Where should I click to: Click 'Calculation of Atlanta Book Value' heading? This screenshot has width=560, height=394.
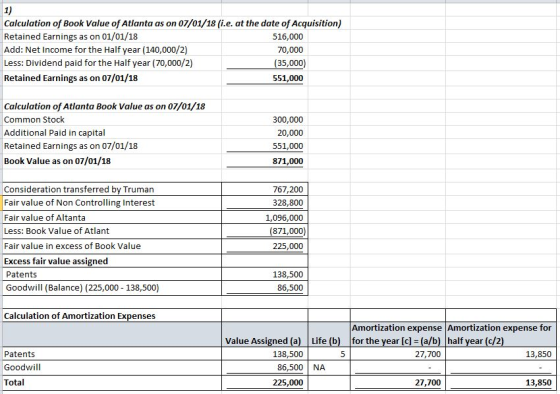pyautogui.click(x=104, y=106)
